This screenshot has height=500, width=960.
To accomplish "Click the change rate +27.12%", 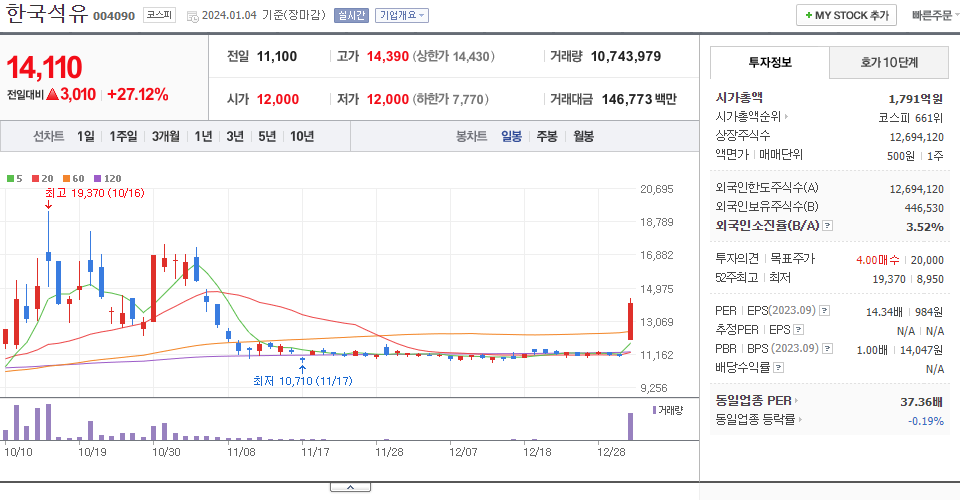I will 137,94.
